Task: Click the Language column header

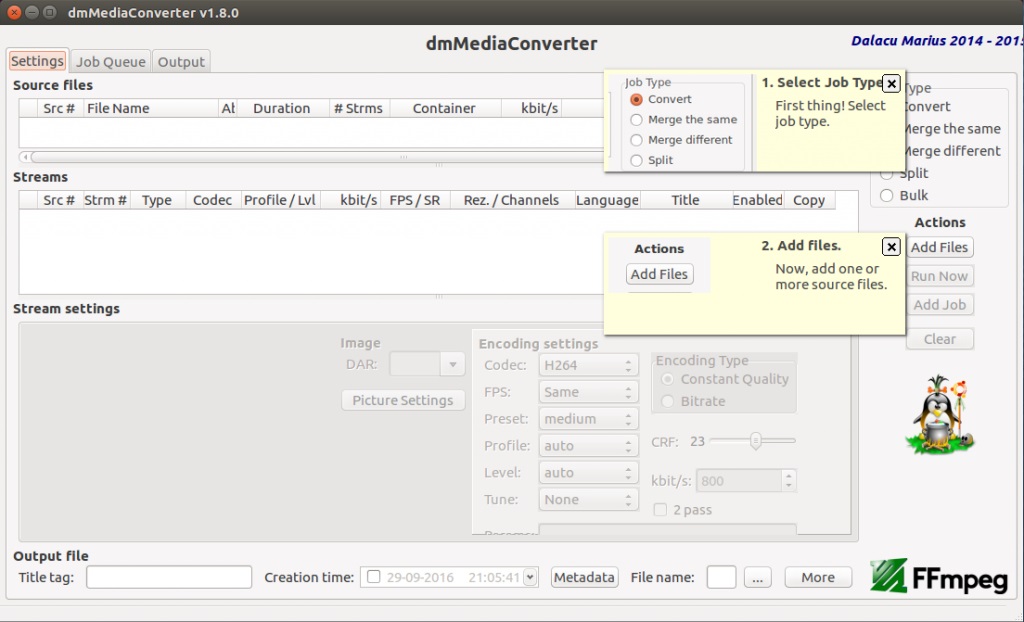Action: tap(607, 200)
